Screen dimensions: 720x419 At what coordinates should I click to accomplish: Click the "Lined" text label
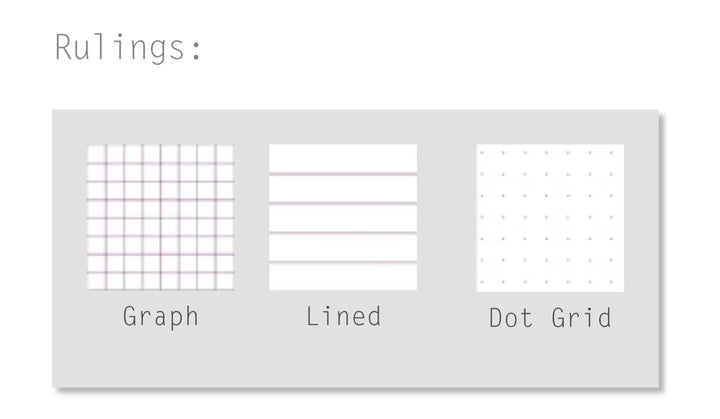pos(343,317)
